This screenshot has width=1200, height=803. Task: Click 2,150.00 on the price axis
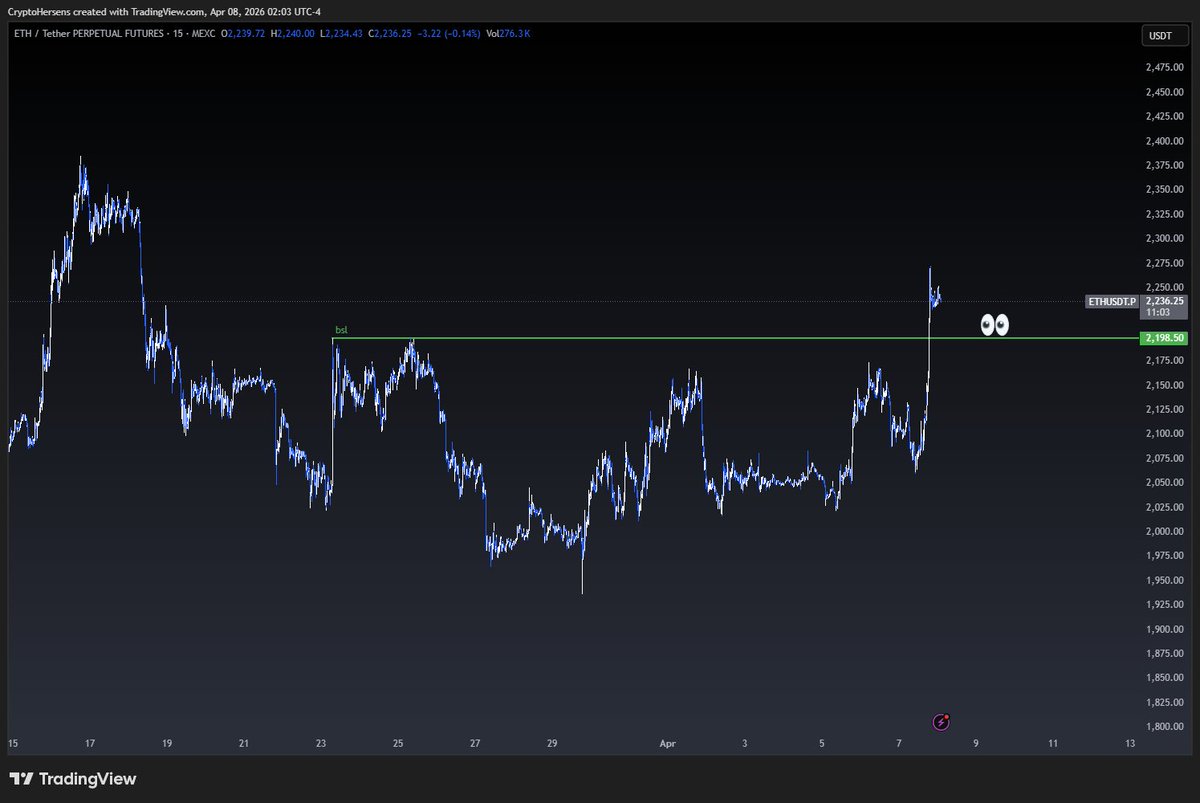[x=1164, y=385]
